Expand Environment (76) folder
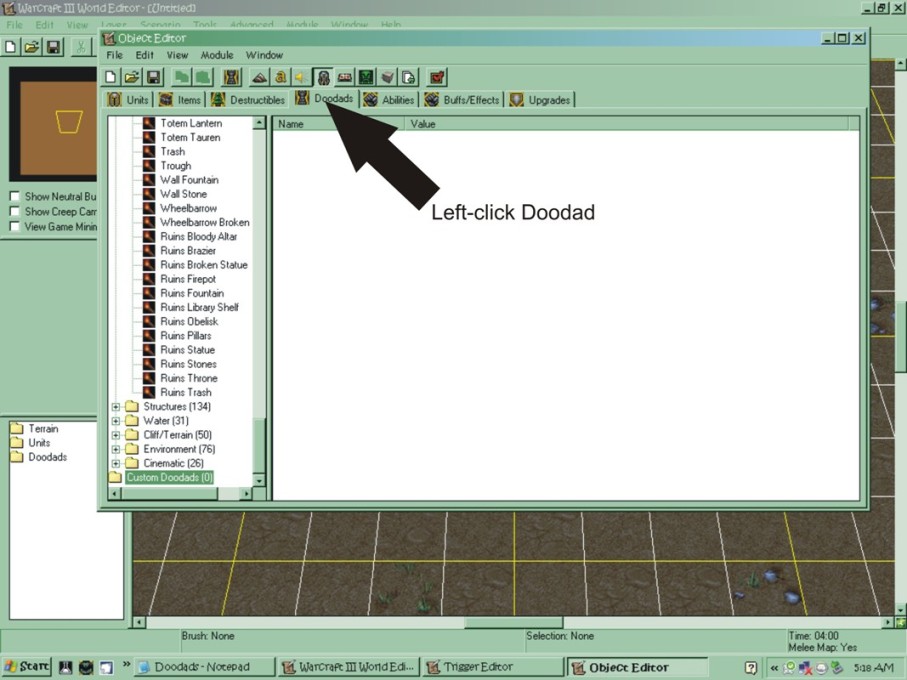The image size is (907, 680). pyautogui.click(x=116, y=449)
